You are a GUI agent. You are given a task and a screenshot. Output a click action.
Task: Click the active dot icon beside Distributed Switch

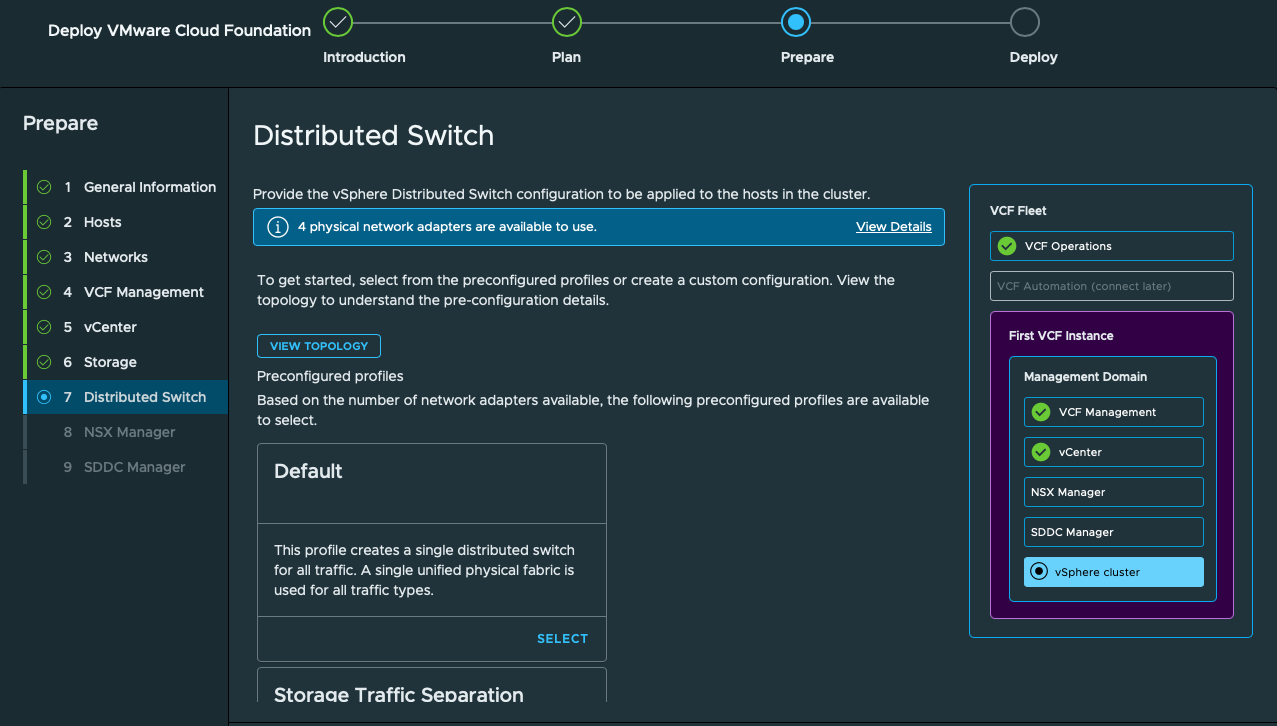[44, 397]
